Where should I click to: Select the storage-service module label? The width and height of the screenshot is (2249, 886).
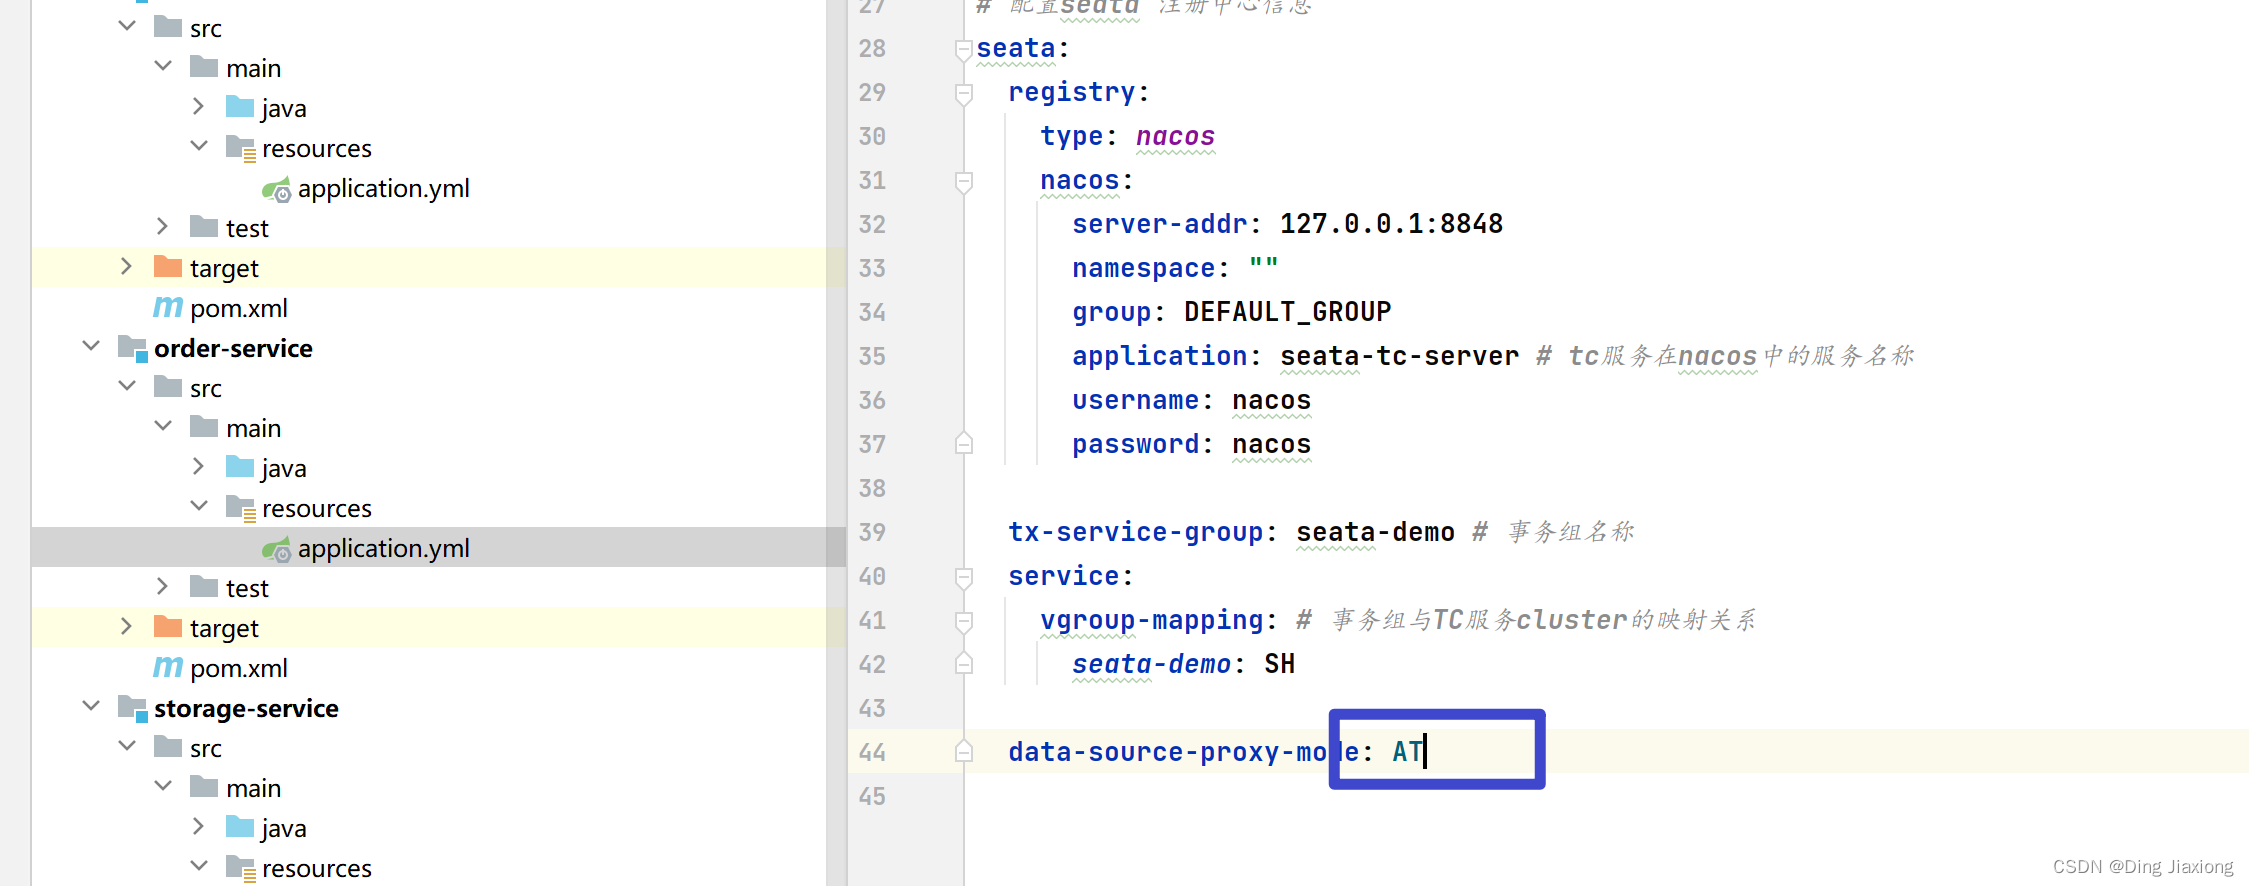click(x=246, y=708)
